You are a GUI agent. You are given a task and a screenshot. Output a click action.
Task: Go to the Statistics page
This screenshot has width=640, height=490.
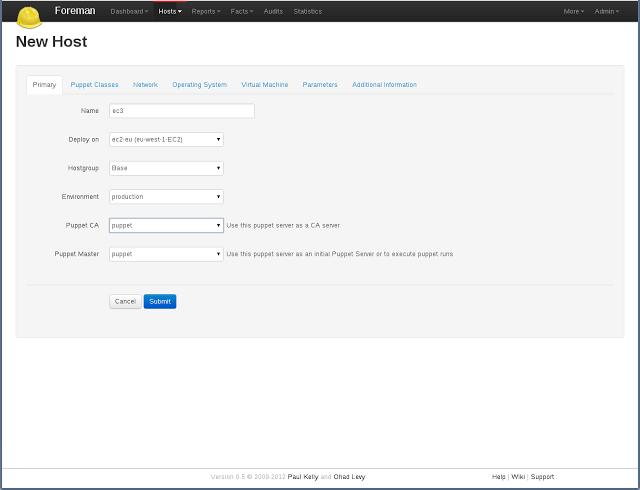(307, 11)
